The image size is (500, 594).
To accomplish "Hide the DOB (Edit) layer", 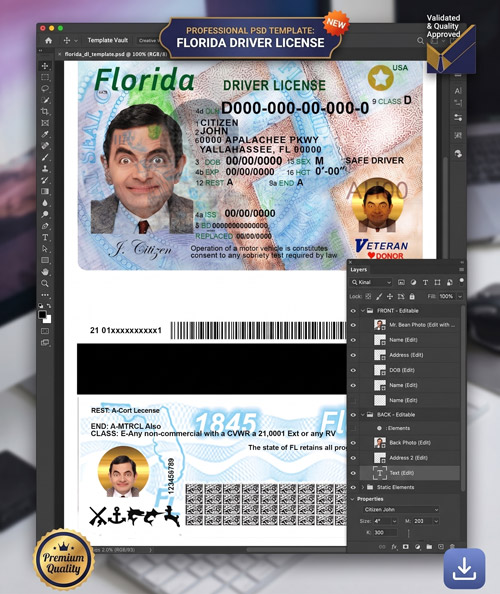I will click(x=353, y=370).
